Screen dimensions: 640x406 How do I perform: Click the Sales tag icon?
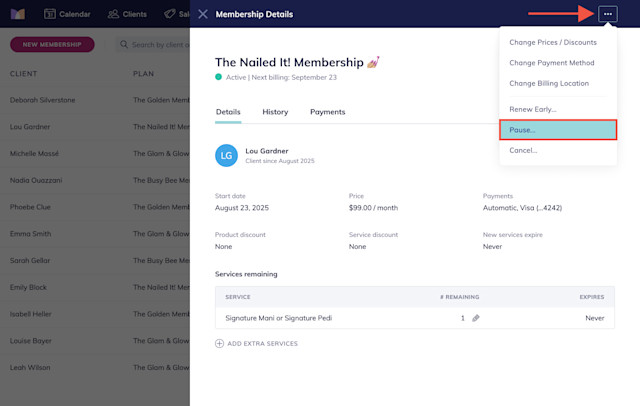click(169, 14)
